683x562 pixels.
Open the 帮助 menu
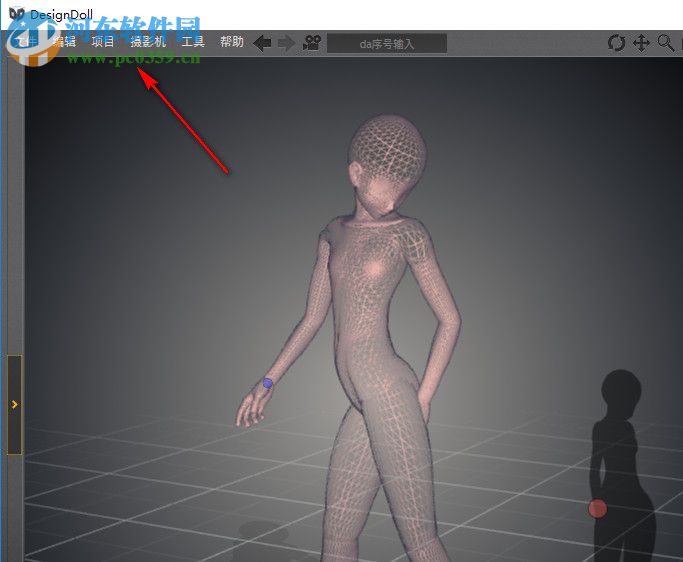[x=232, y=42]
